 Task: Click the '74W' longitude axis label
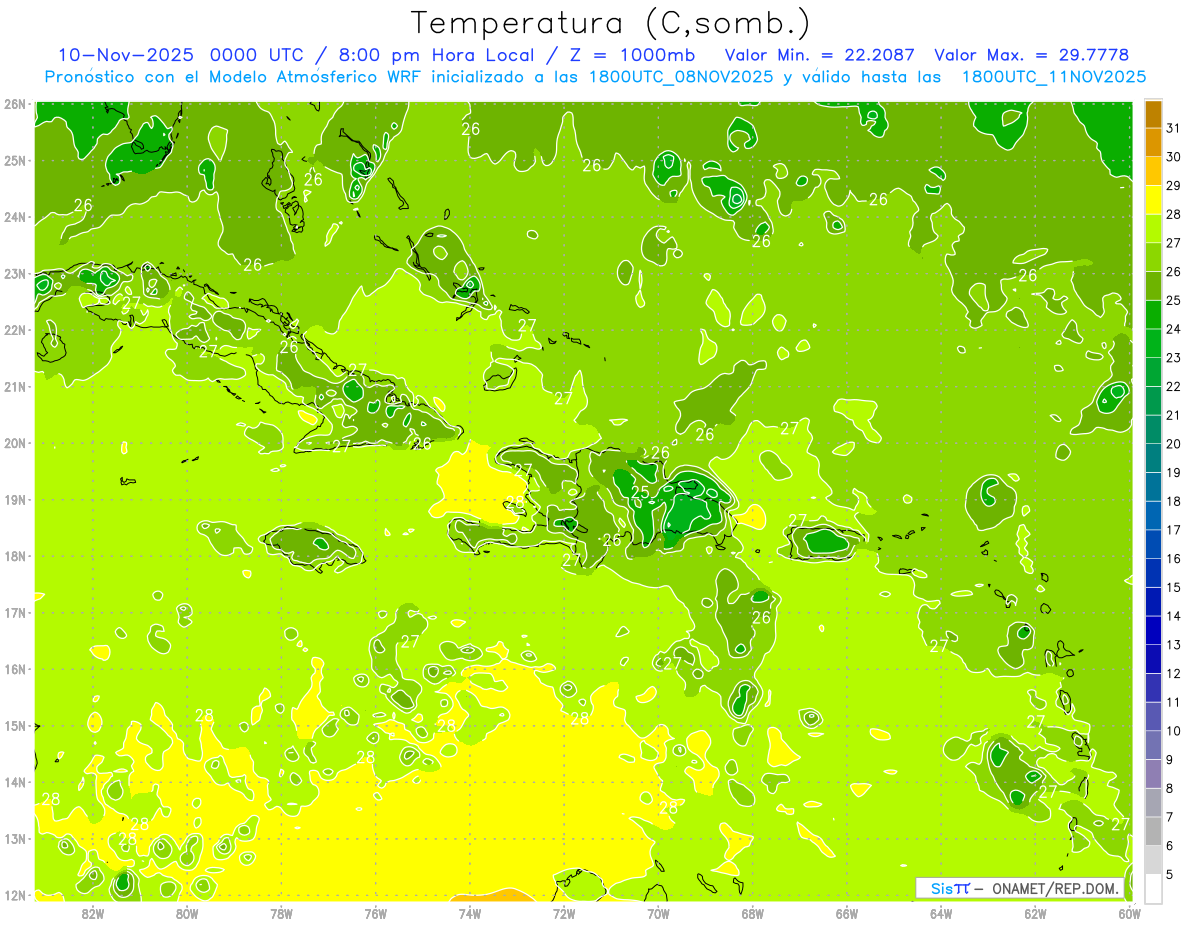coord(470,913)
